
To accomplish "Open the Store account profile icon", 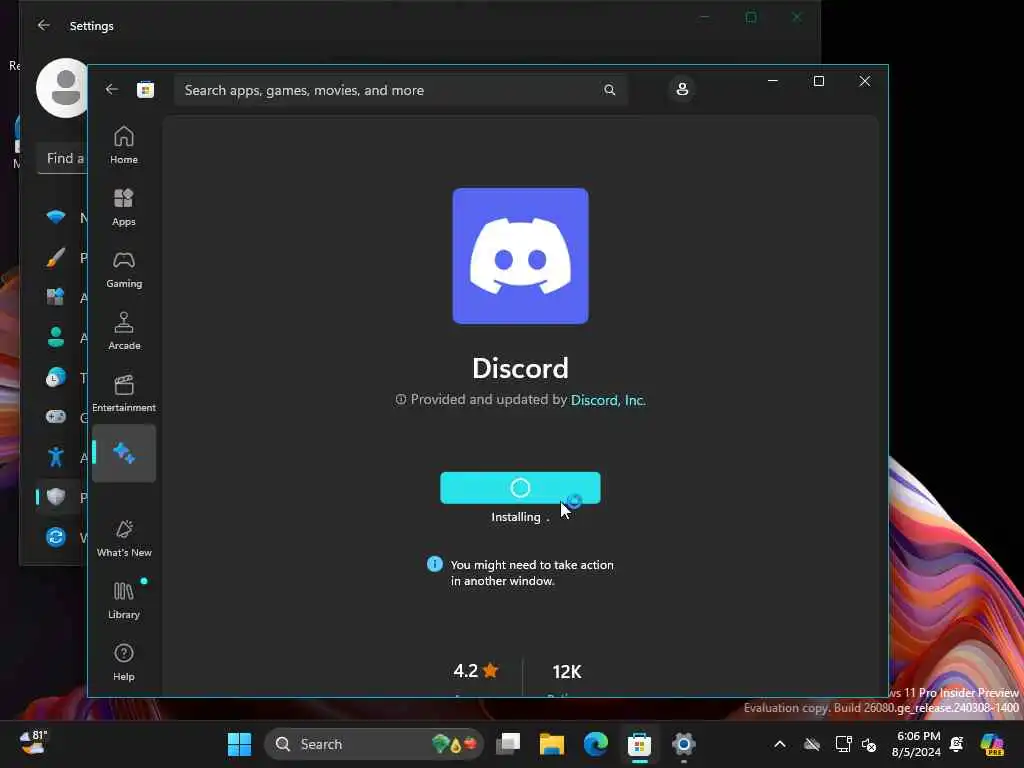I will [x=682, y=89].
